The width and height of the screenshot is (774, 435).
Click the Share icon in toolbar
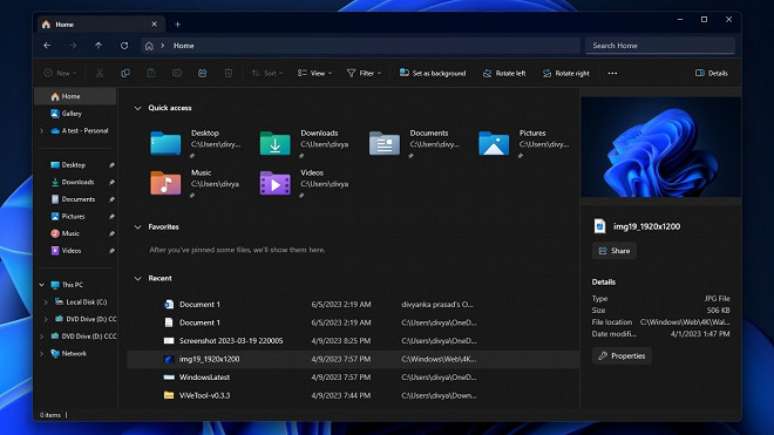click(202, 73)
